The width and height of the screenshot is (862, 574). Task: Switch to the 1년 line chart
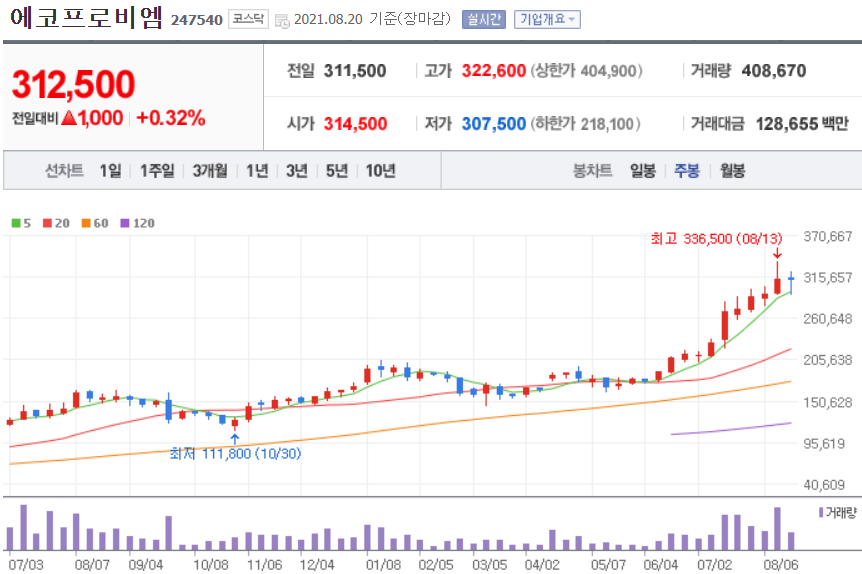pyautogui.click(x=257, y=171)
